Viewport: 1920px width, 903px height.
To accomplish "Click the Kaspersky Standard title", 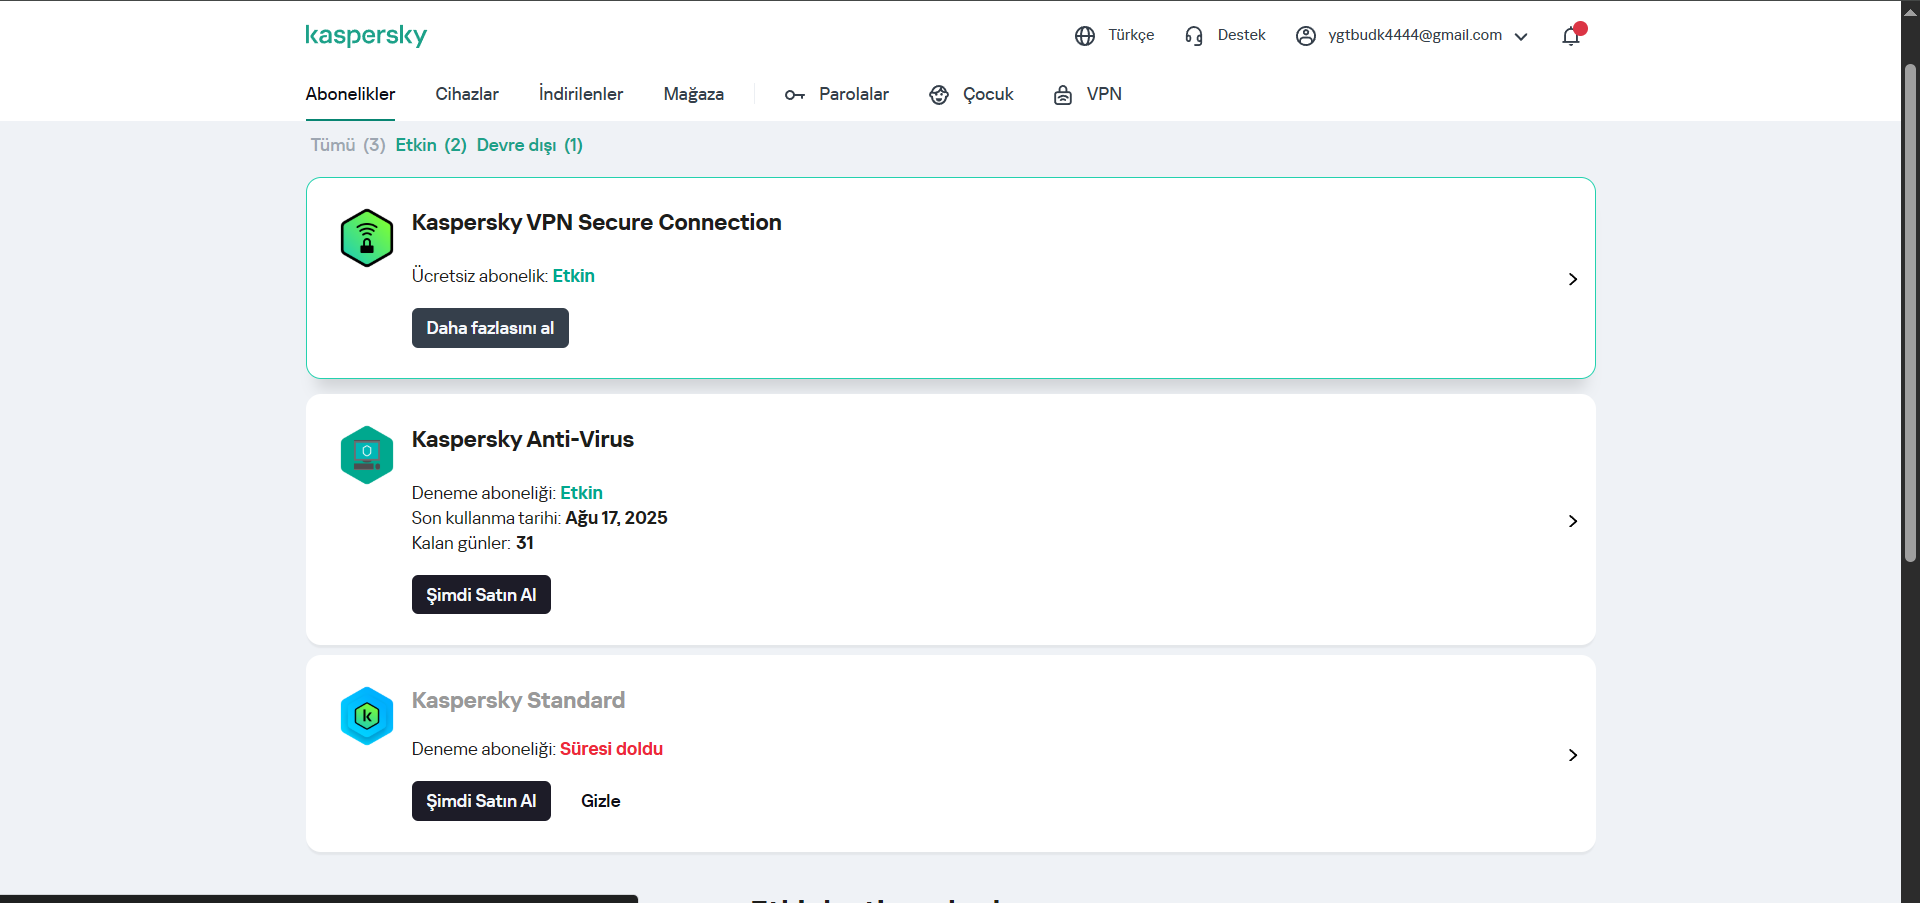I will click(x=518, y=700).
